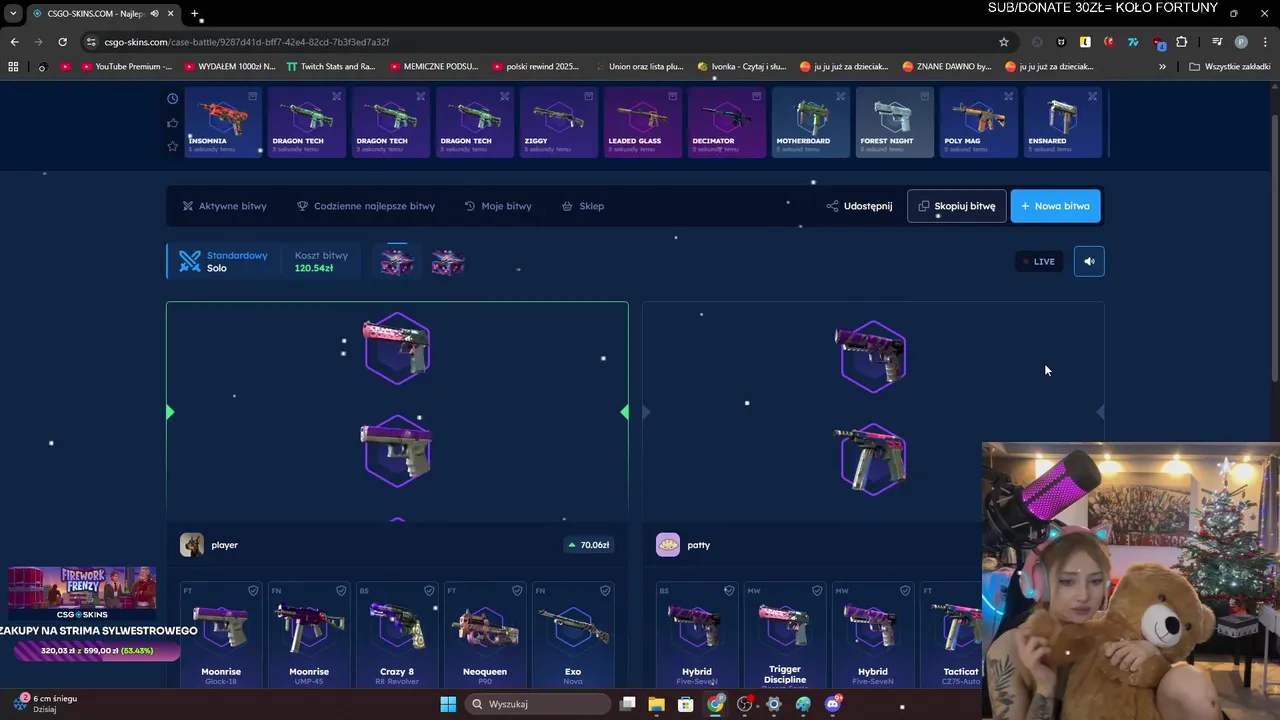Viewport: 1280px width, 720px height.
Task: Open polski rewind 2025 bookmark
Action: pyautogui.click(x=535, y=67)
